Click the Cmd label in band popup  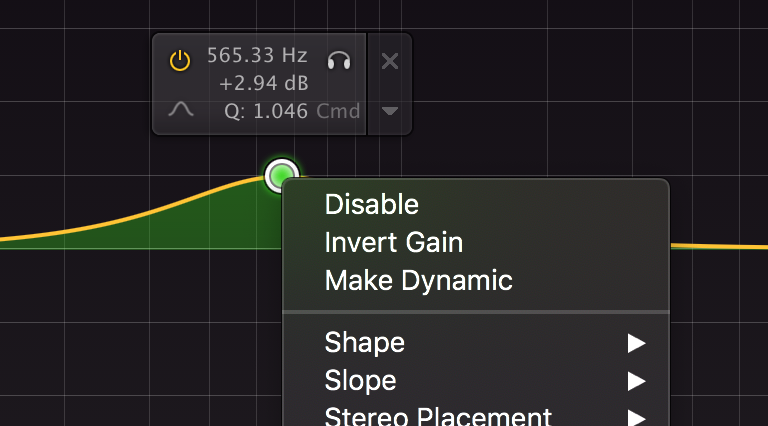pyautogui.click(x=338, y=112)
